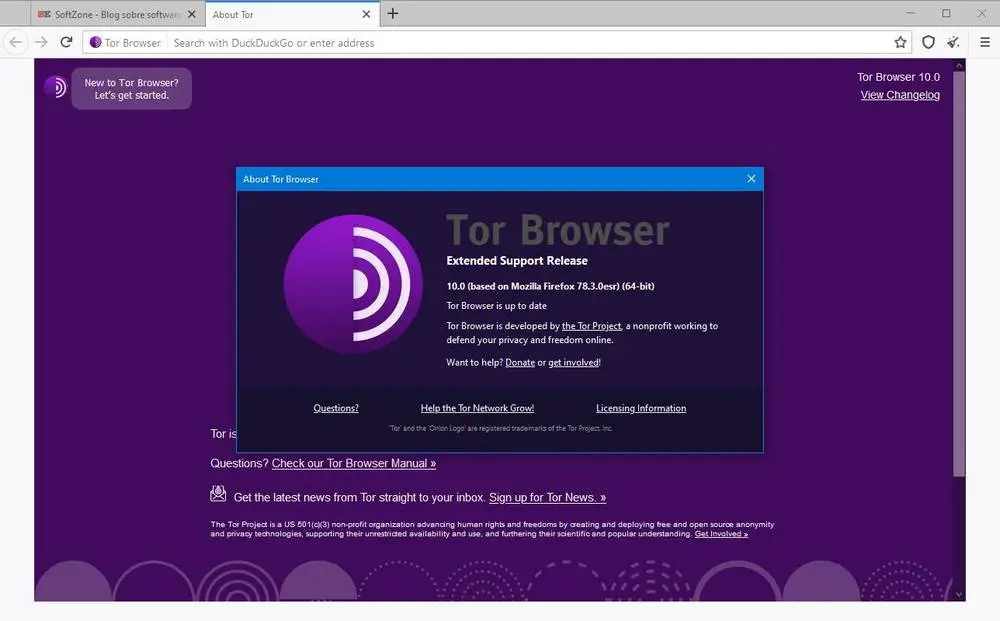The image size is (1000, 621).
Task: Open 'Check our Tor Browser Manual' link
Action: tap(354, 464)
